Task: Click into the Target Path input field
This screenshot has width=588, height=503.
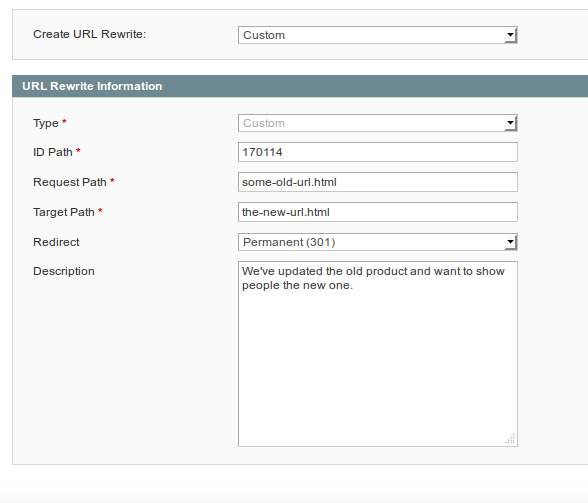Action: click(x=378, y=212)
